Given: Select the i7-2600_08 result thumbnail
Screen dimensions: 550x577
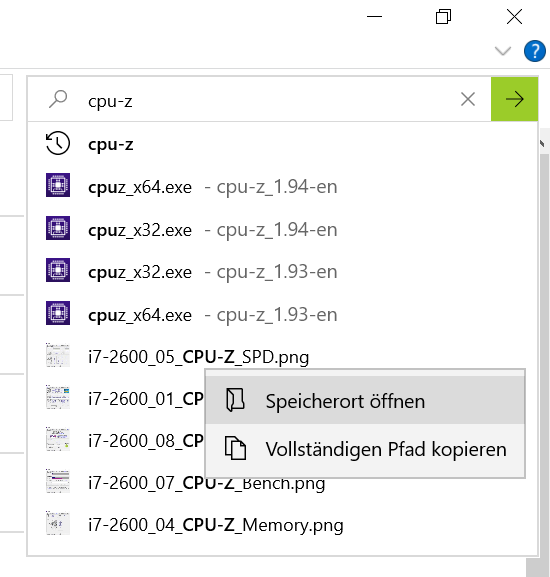Looking at the screenshot, I should click(x=58, y=439).
